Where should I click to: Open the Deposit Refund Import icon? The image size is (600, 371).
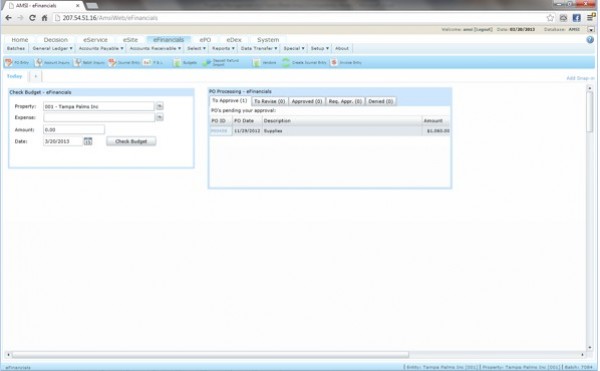[221, 62]
